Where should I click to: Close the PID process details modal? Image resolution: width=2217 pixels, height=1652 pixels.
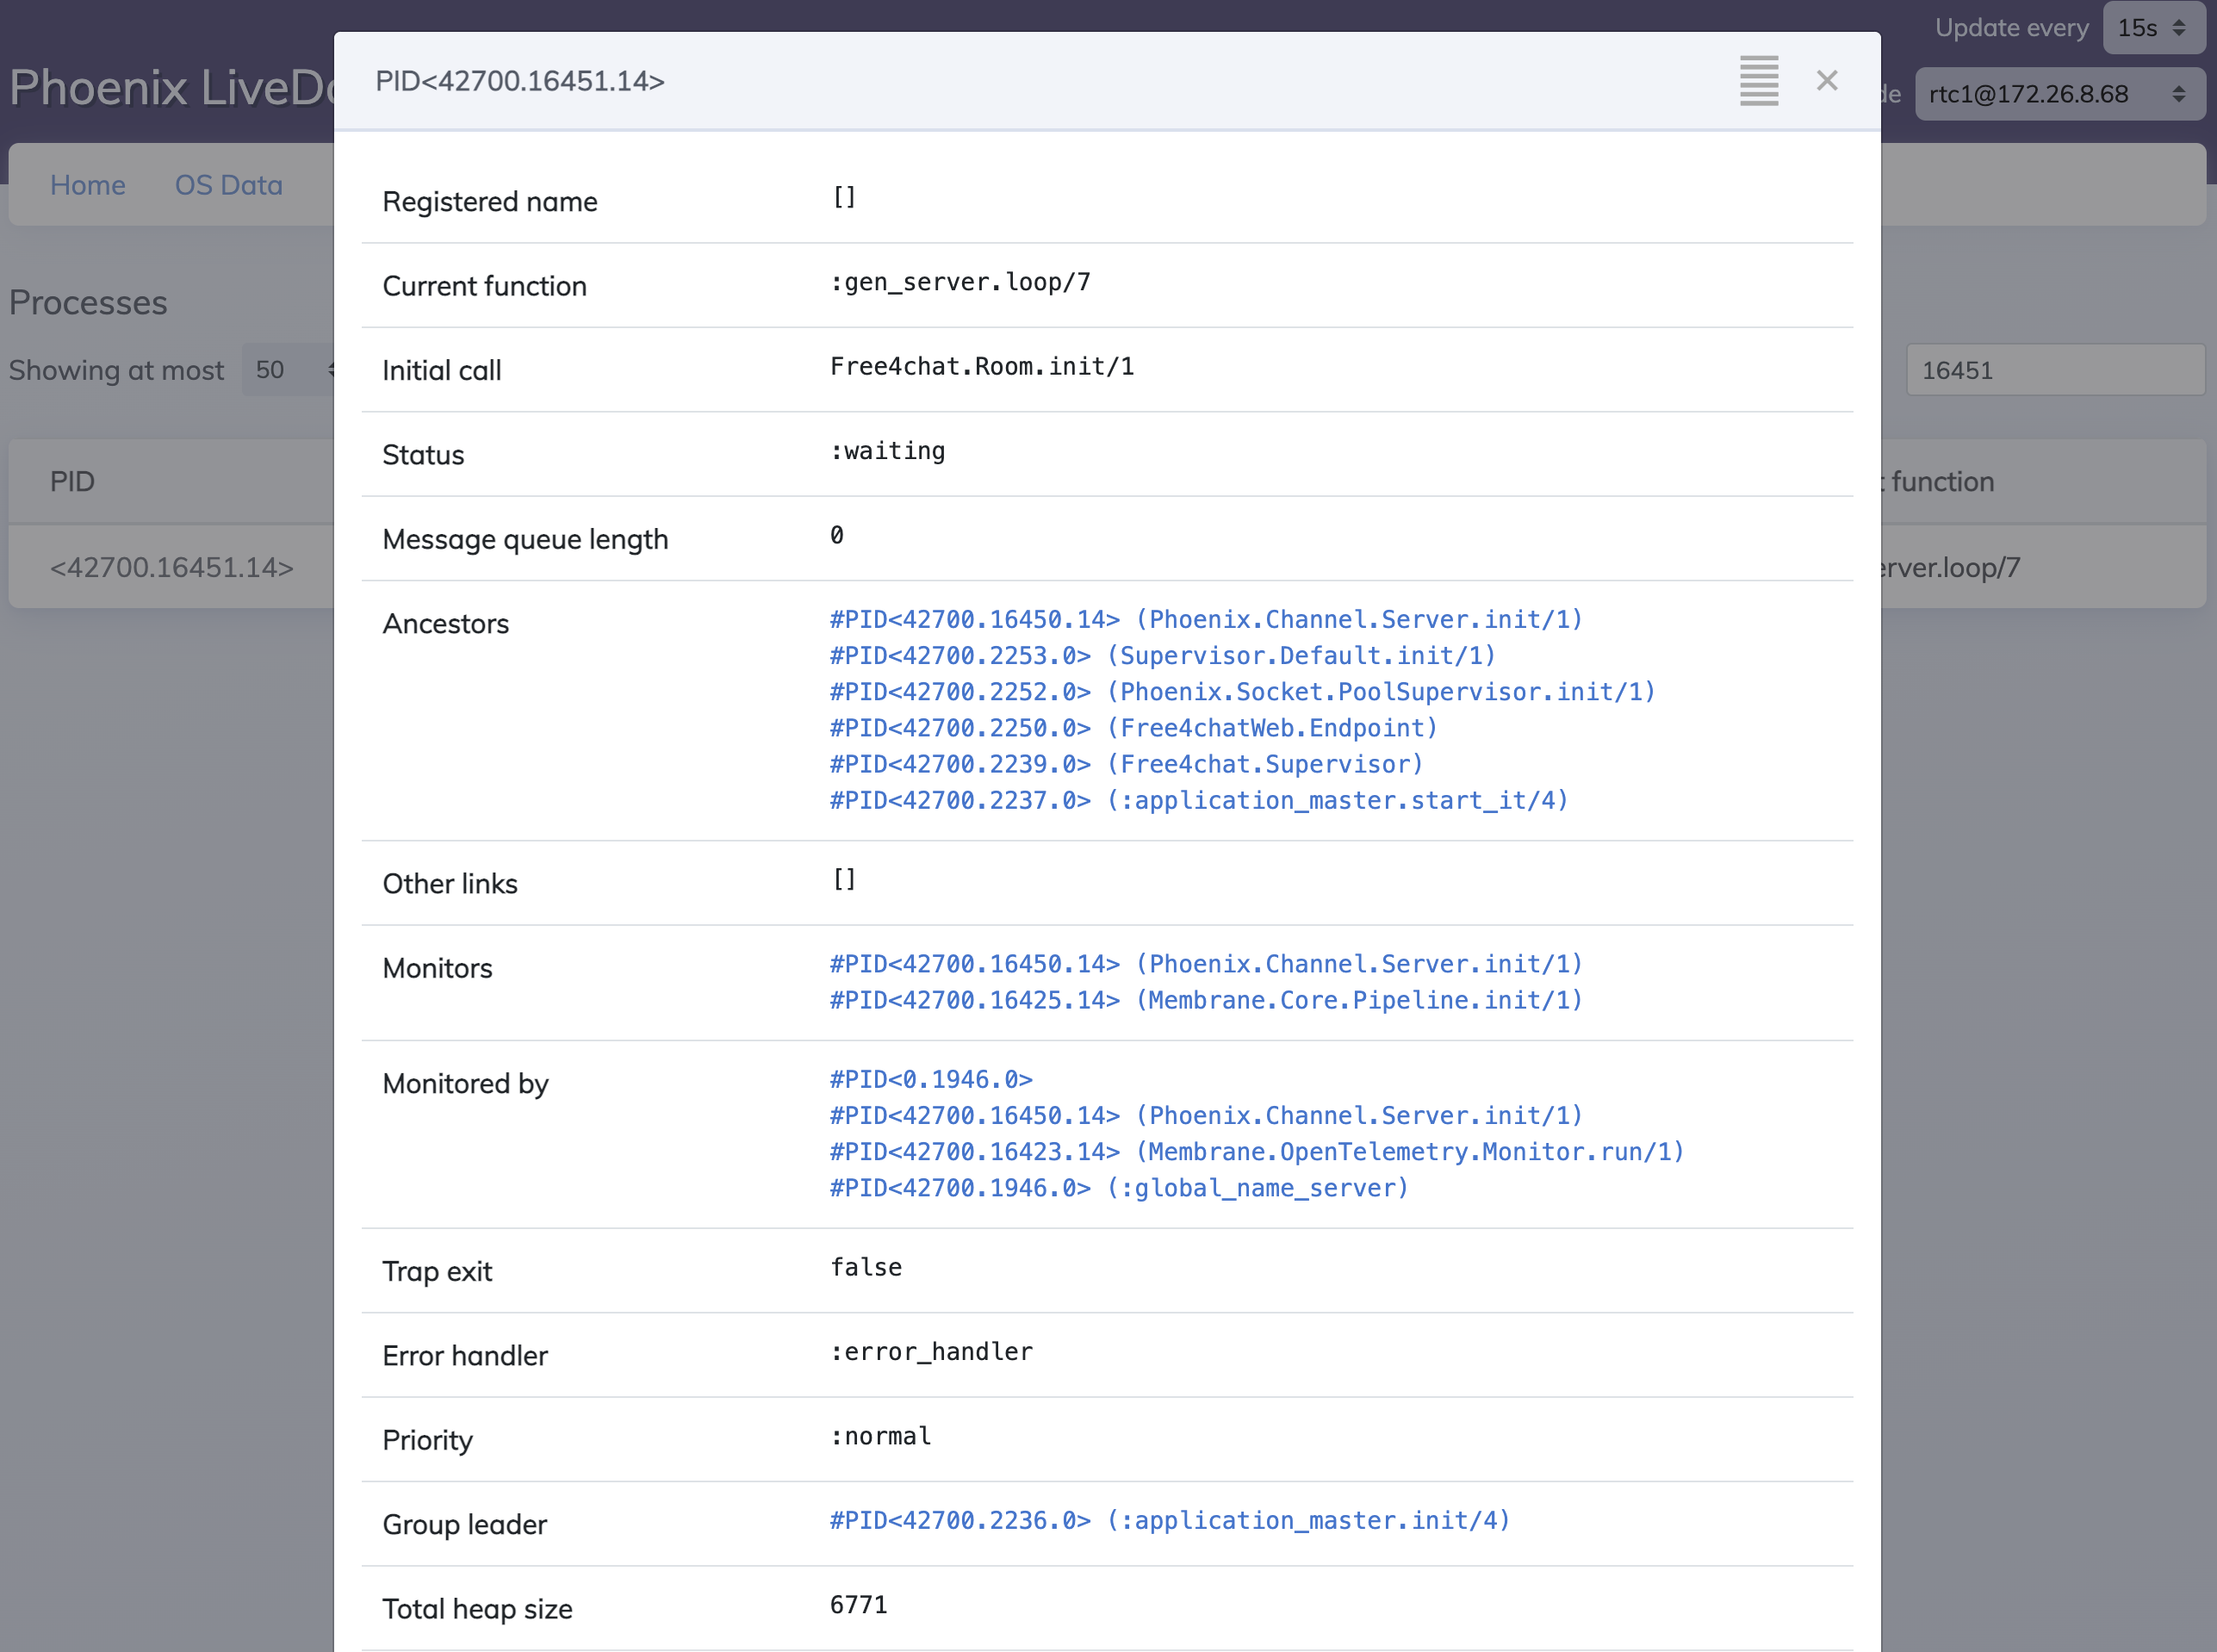click(x=1826, y=80)
